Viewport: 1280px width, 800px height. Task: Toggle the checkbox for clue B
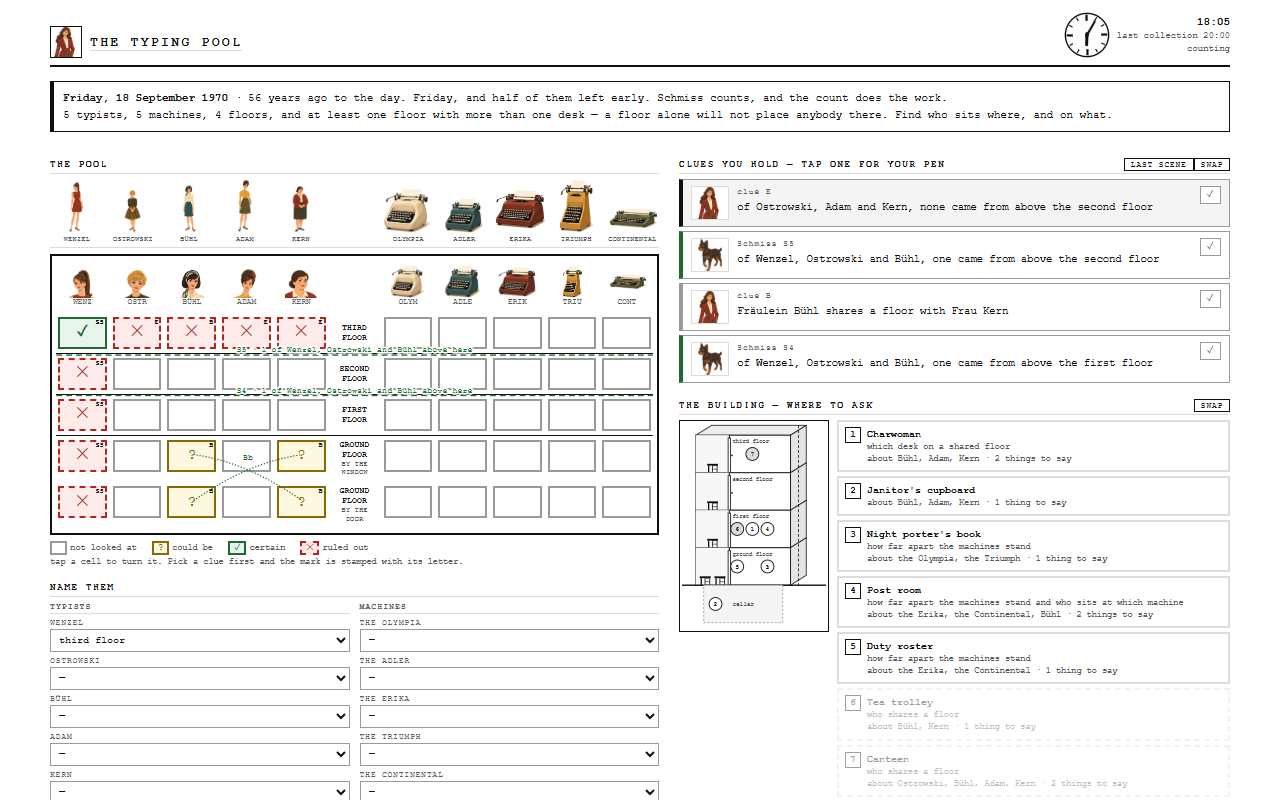[x=1210, y=298]
